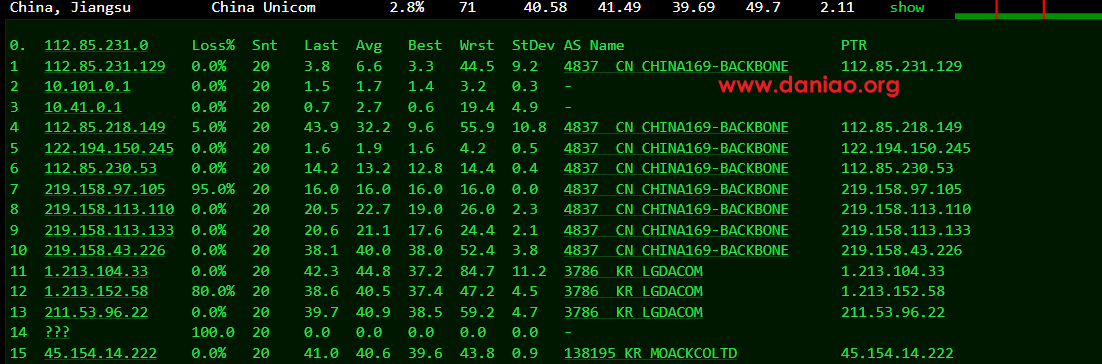Click the header IP 112.85.231.0

pyautogui.click(x=96, y=45)
